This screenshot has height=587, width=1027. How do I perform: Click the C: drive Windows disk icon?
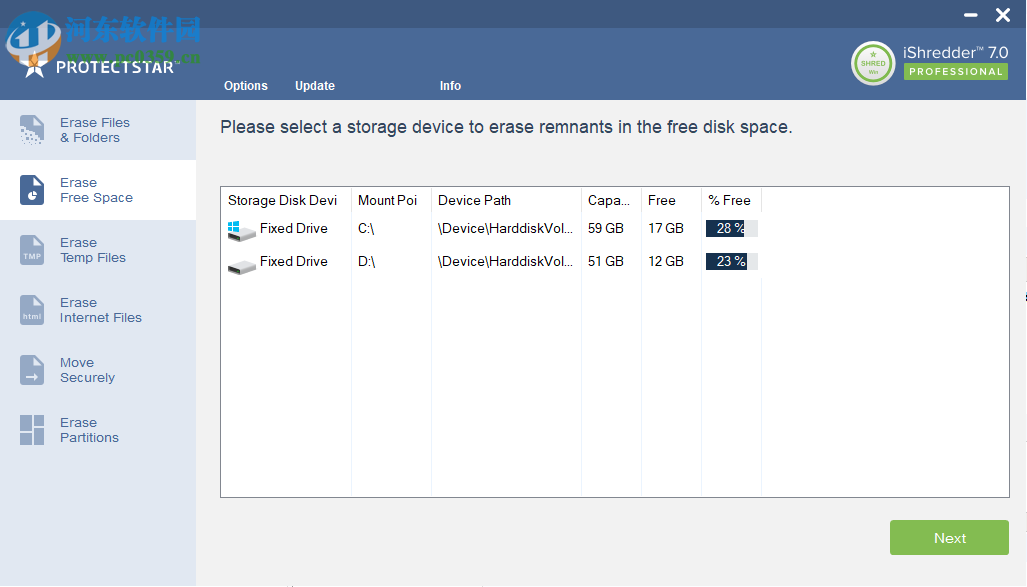[241, 230]
